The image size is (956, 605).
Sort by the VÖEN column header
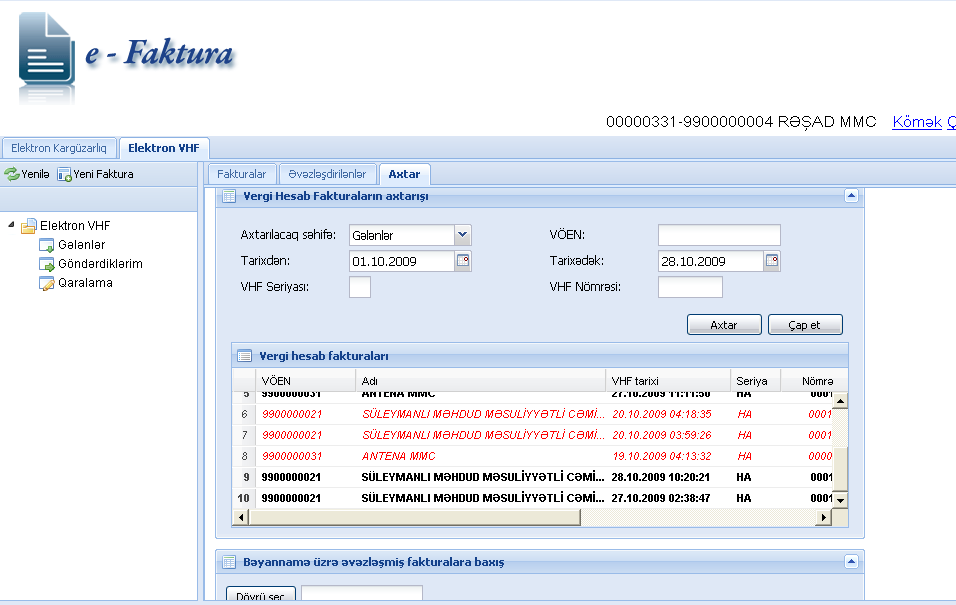[305, 381]
